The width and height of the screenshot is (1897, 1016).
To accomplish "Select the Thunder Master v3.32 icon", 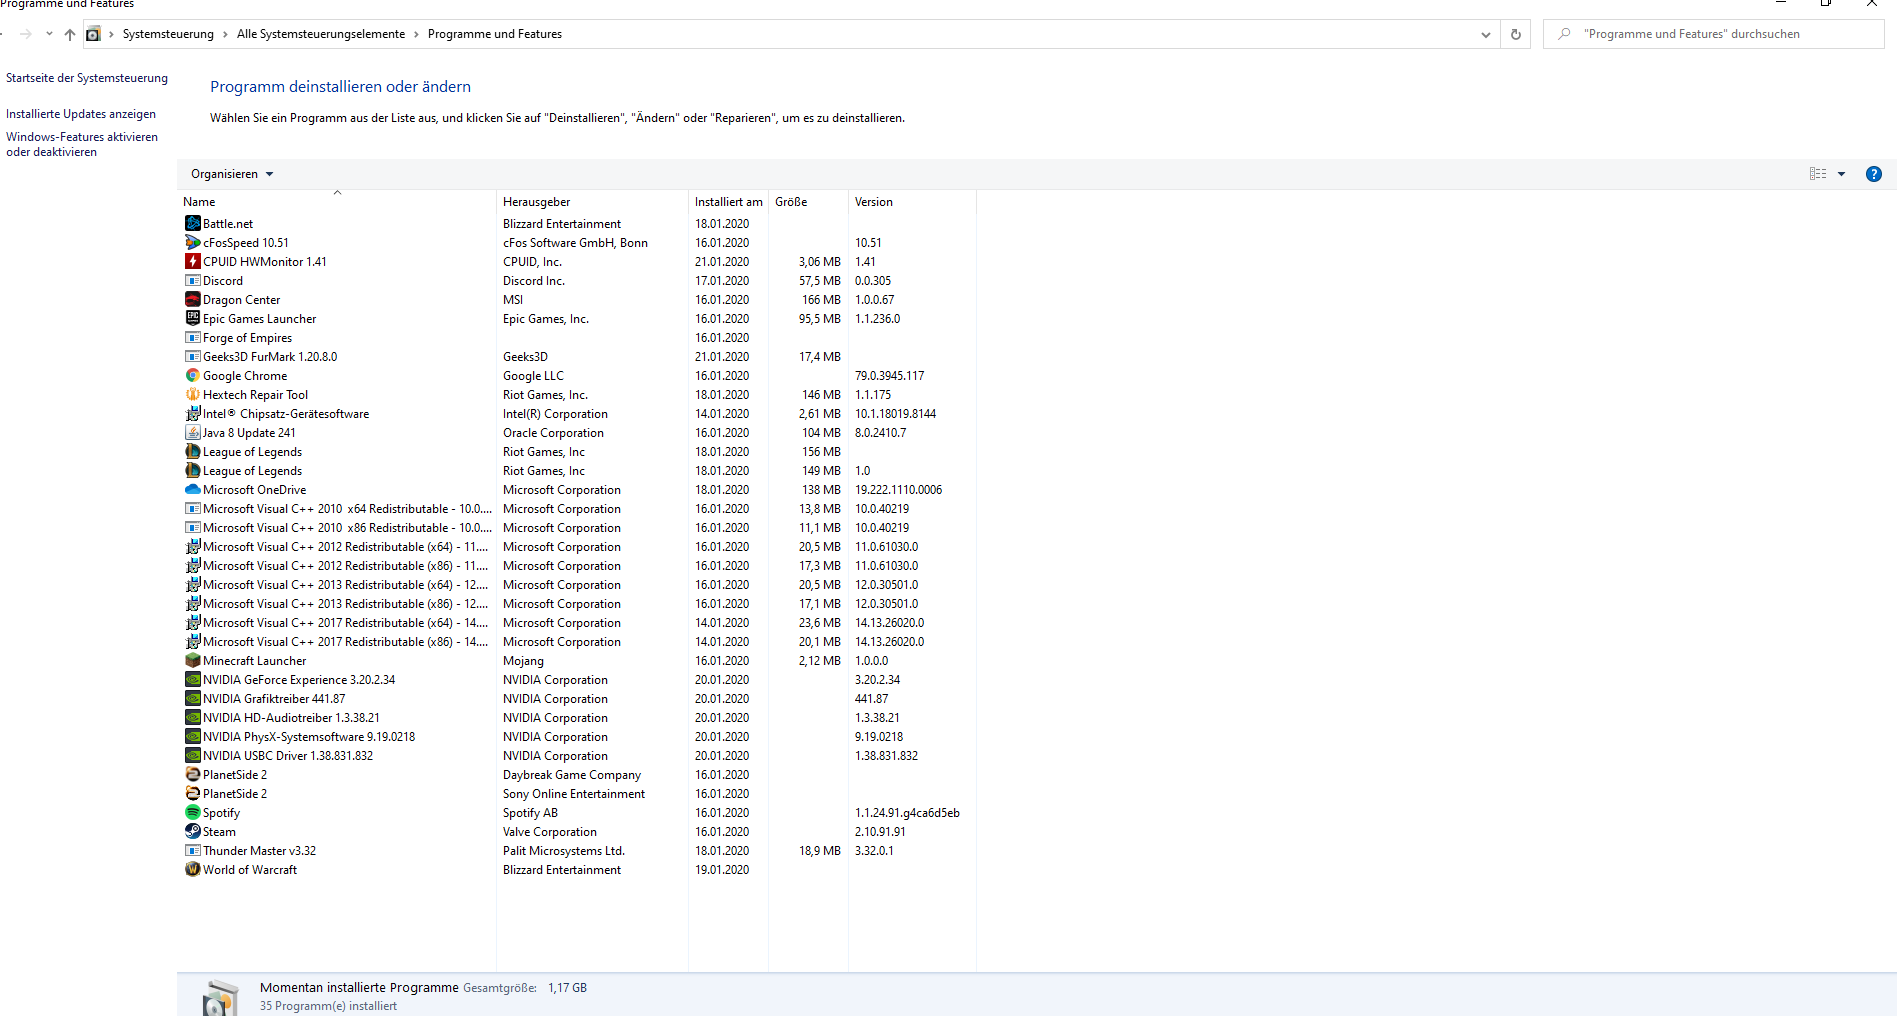I will click(x=193, y=850).
